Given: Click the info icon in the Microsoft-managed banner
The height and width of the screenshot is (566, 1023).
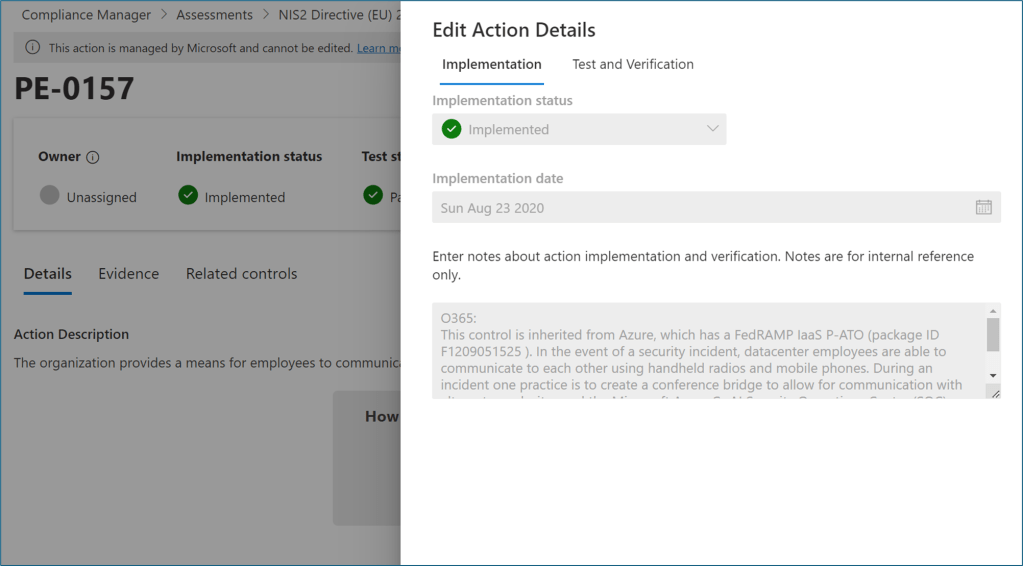Looking at the screenshot, I should click(x=32, y=48).
